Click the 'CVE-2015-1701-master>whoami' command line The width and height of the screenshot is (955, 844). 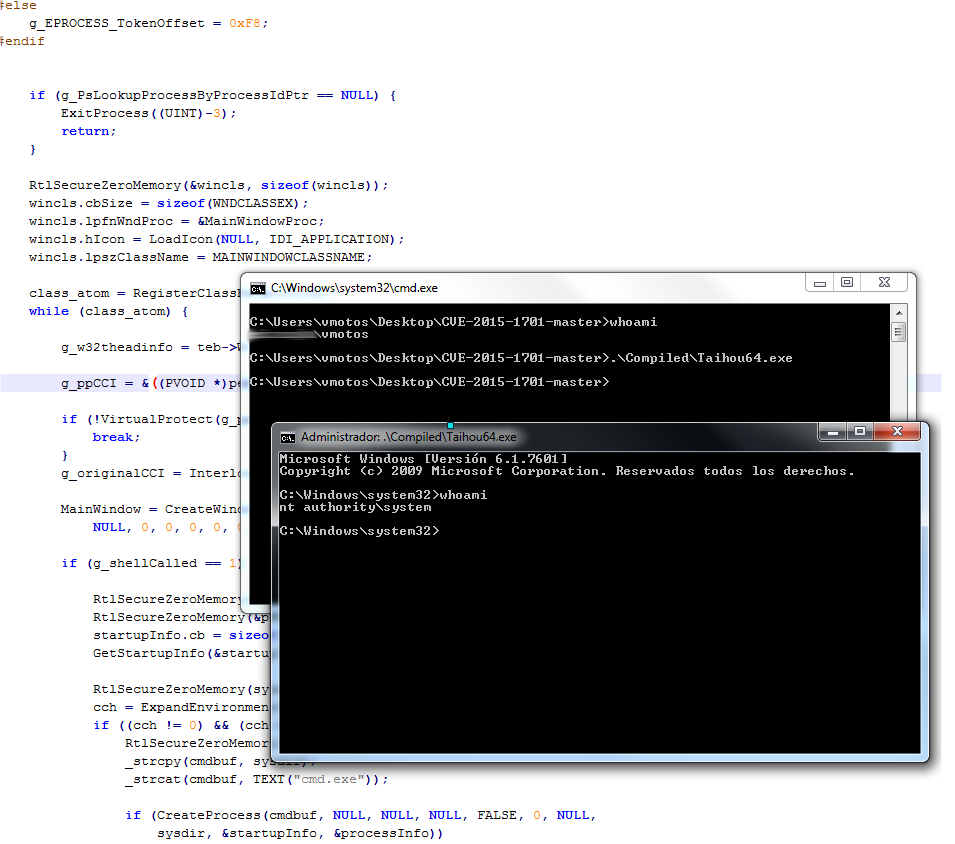453,322
